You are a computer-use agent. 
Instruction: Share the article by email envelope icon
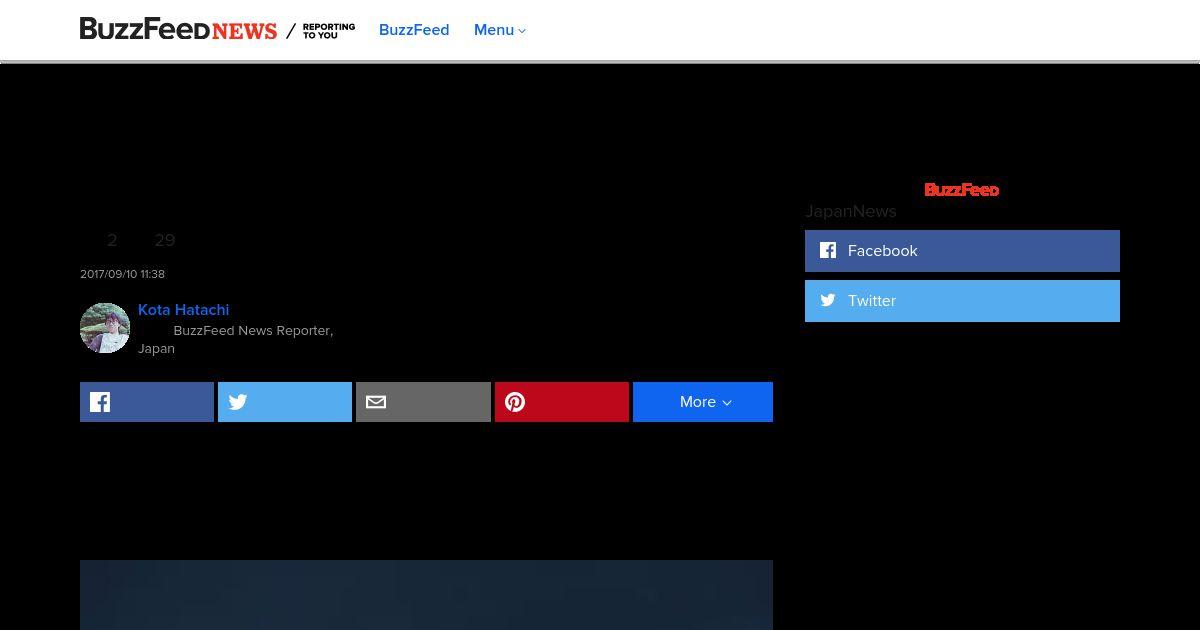[423, 402]
